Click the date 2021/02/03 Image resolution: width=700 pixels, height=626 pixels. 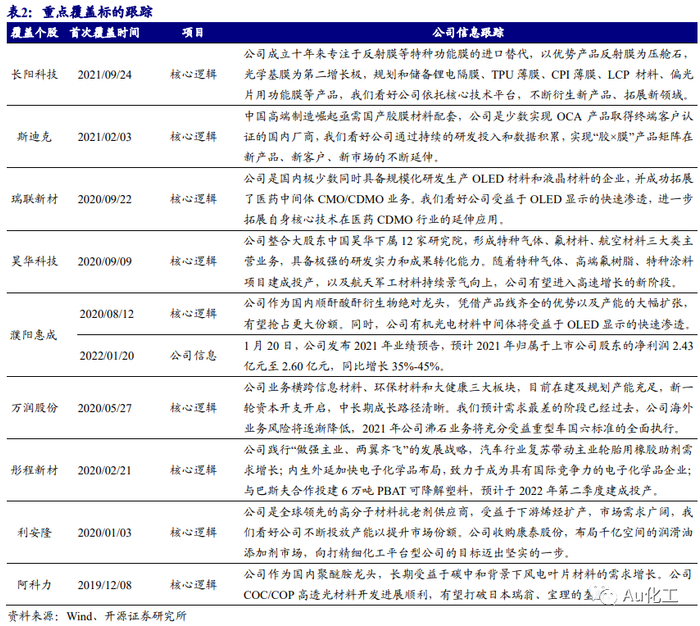tap(104, 137)
